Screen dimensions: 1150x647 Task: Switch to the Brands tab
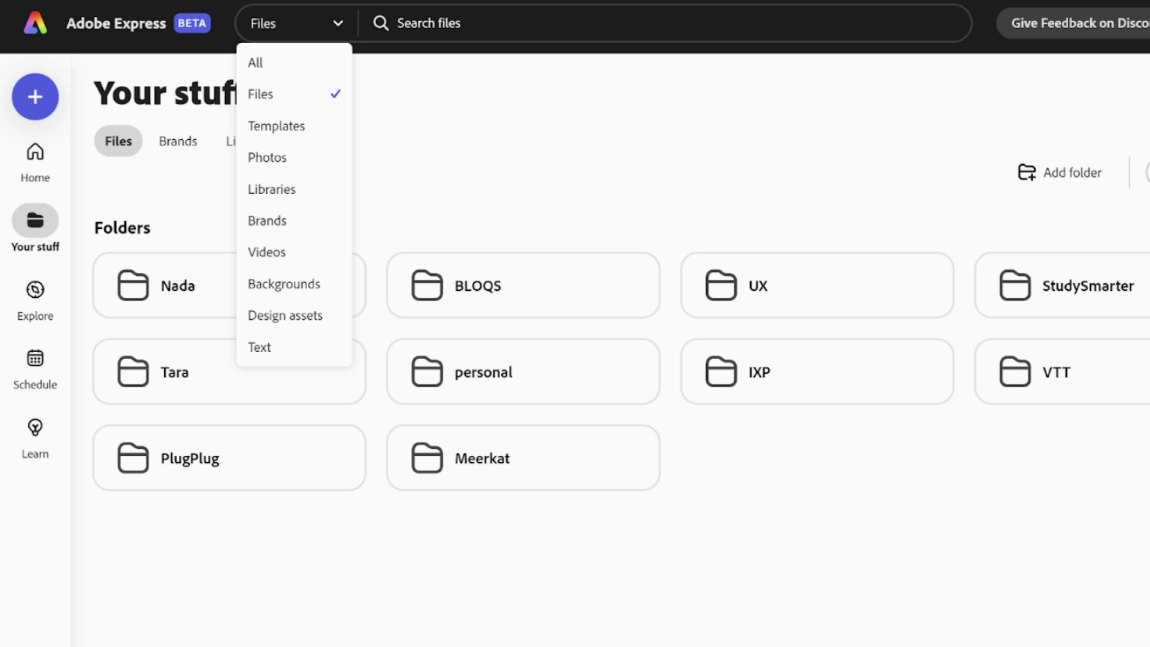coord(178,141)
